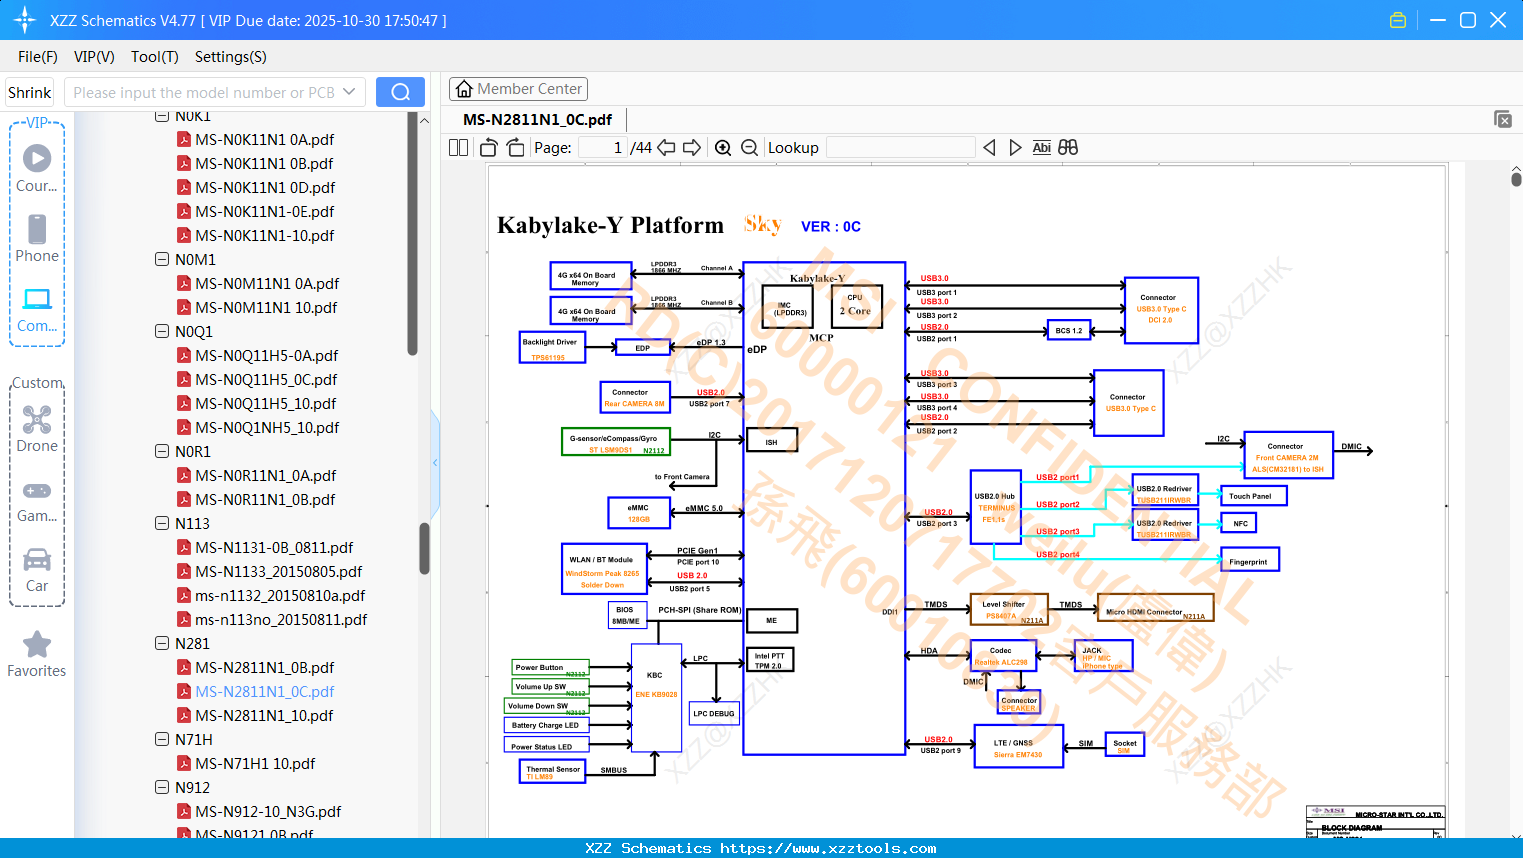Open MS-N0K11N1-10.pdf
Viewport: 1523px width, 858px height.
tap(265, 235)
